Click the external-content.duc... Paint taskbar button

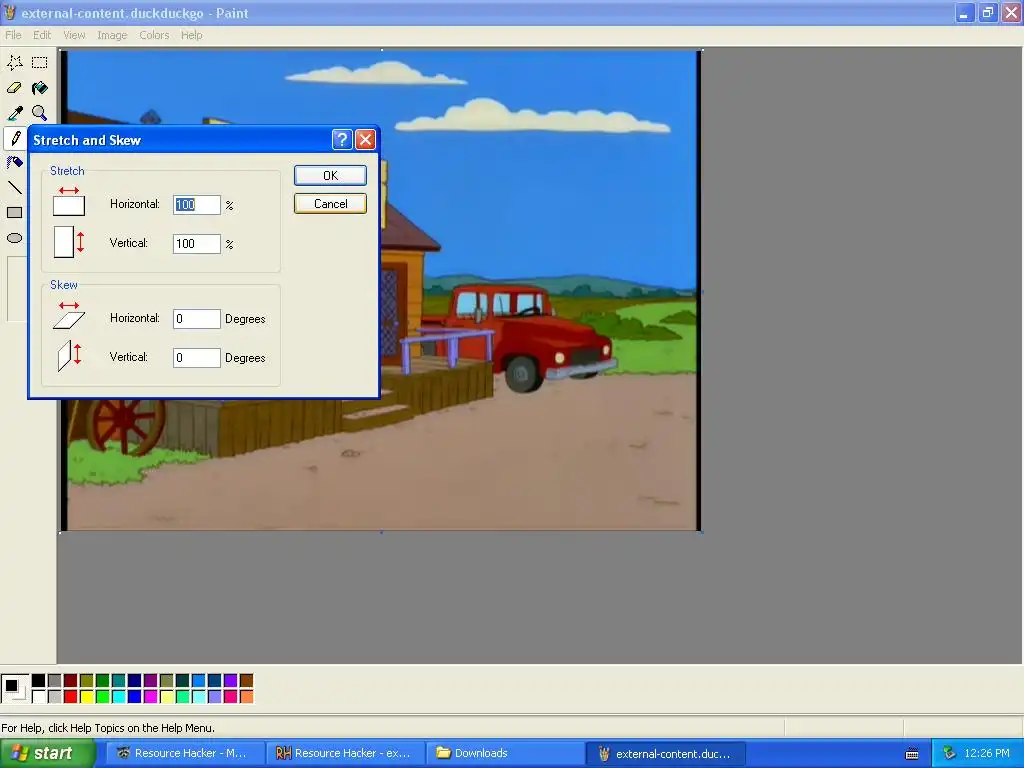pyautogui.click(x=665, y=754)
